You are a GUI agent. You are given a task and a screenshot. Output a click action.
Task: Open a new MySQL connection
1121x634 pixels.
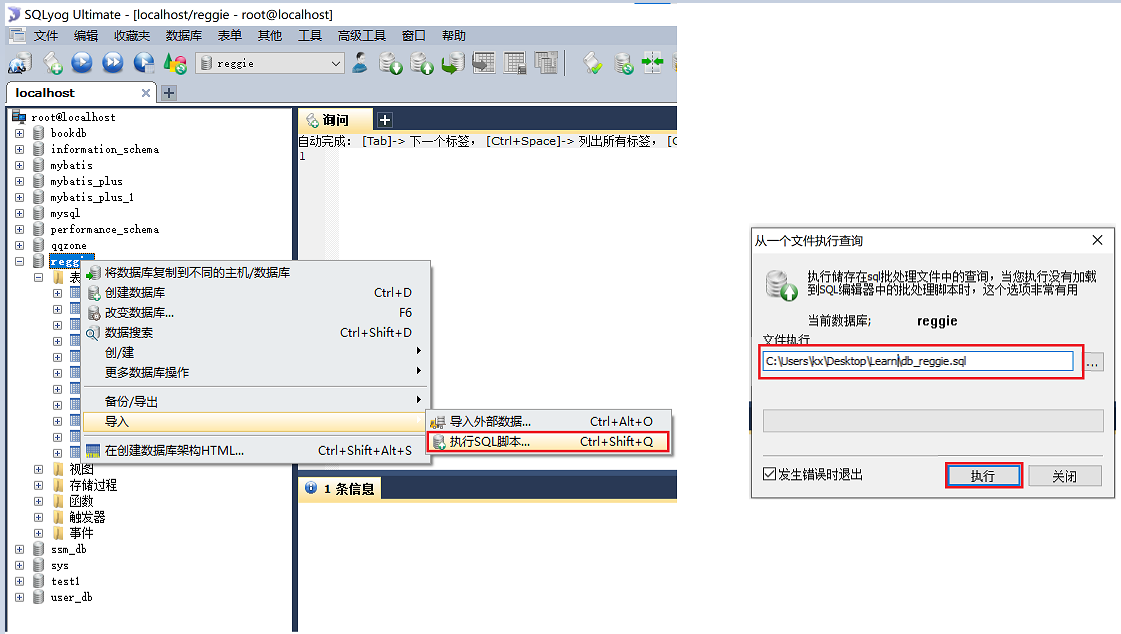[20, 62]
